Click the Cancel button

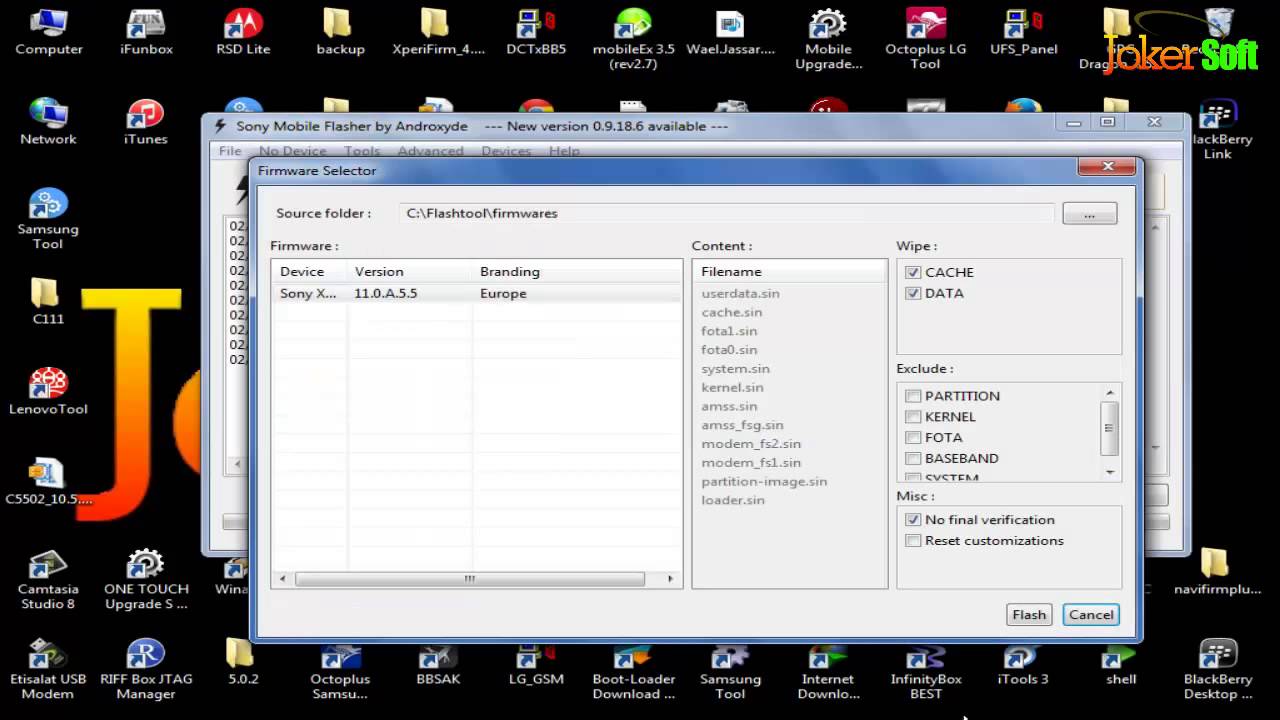pos(1091,615)
